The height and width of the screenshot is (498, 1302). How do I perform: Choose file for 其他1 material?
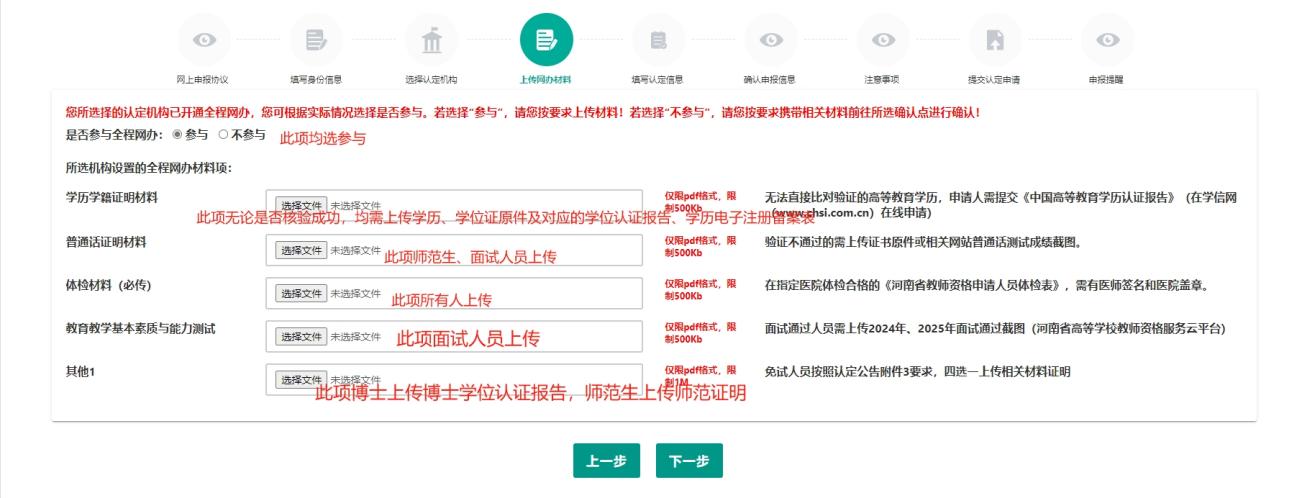coord(301,380)
